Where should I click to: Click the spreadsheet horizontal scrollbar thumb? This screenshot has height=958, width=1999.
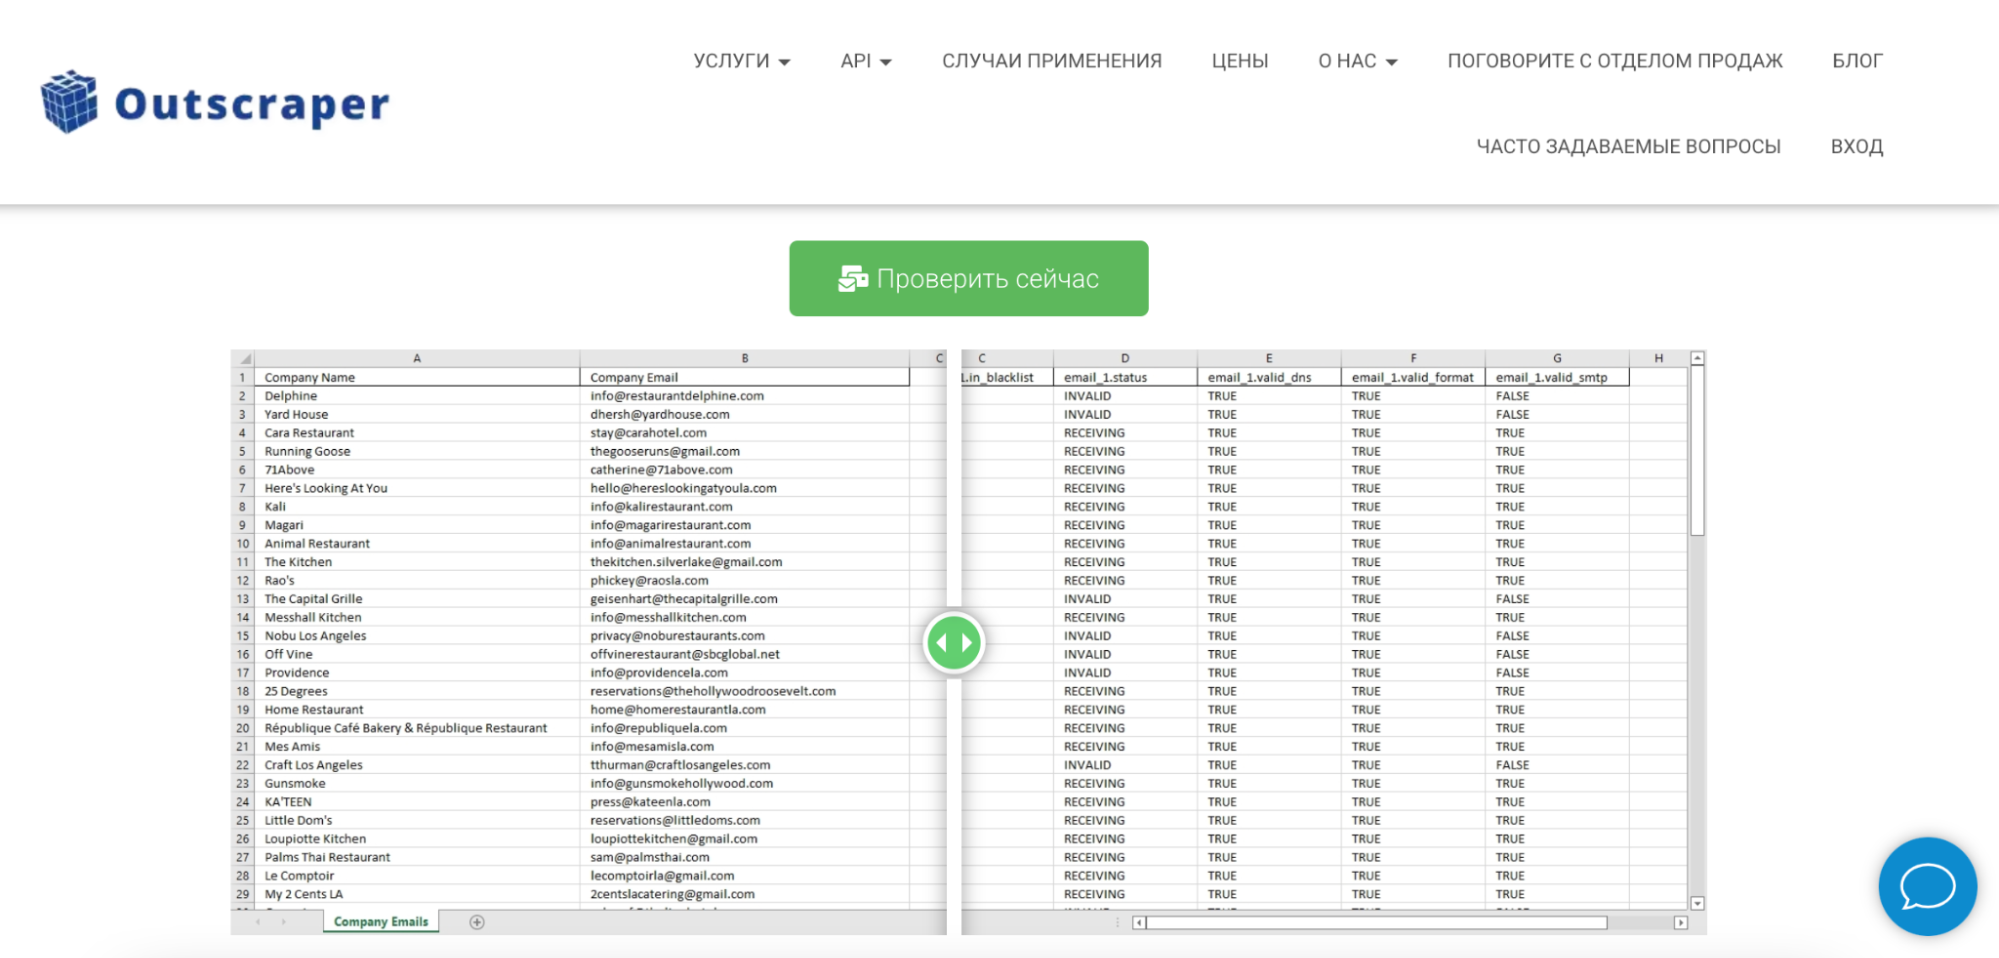[1377, 923]
